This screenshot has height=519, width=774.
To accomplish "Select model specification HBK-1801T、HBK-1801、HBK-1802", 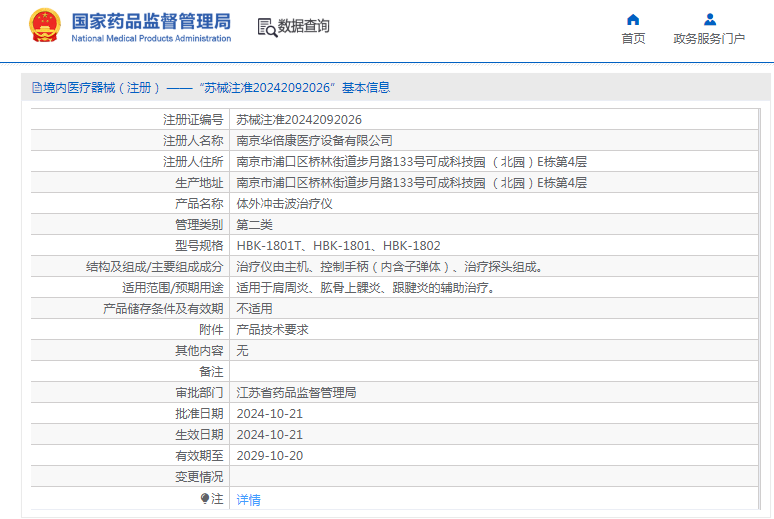I will [338, 246].
